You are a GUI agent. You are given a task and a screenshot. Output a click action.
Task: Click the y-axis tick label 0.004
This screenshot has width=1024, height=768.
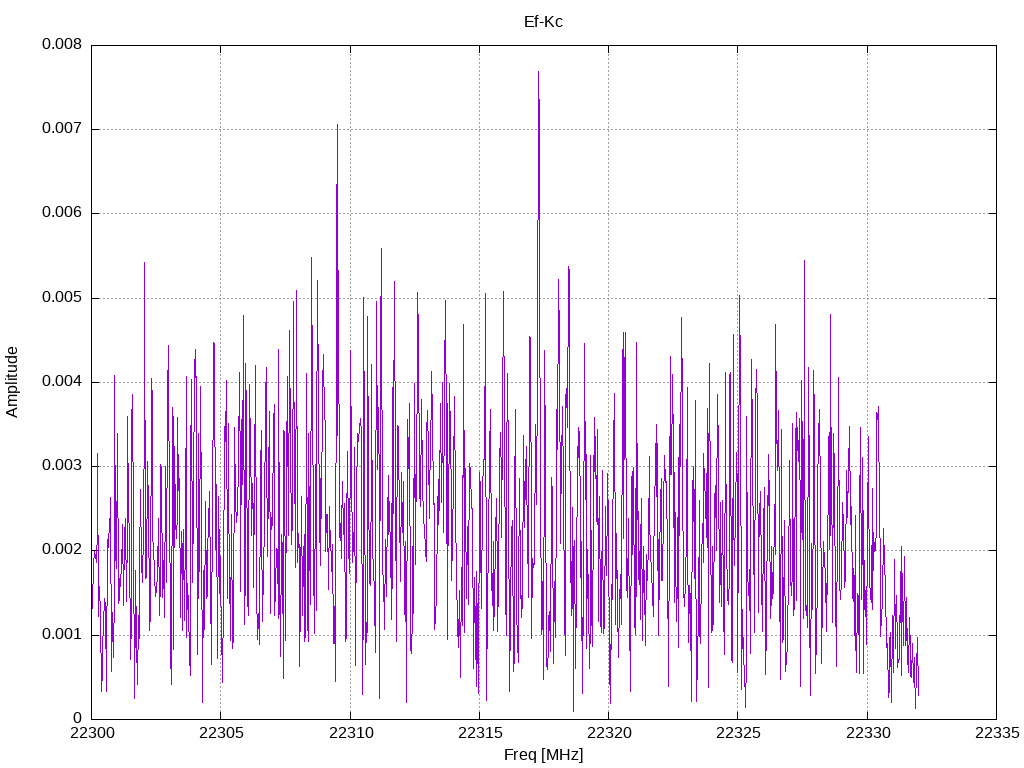point(62,381)
